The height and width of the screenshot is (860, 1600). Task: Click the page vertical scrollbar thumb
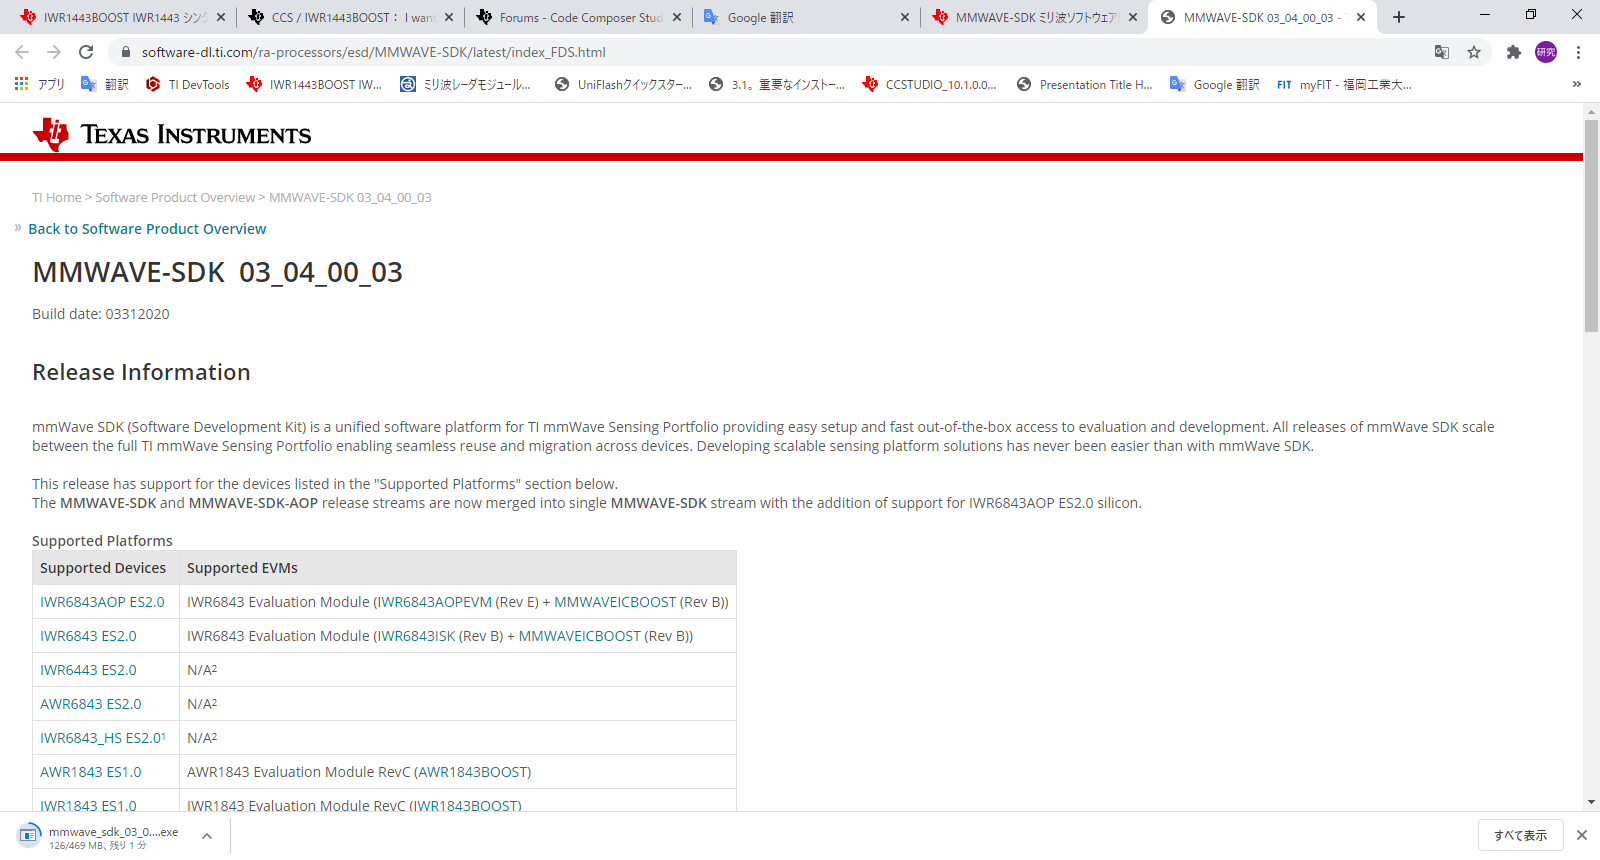click(x=1591, y=225)
